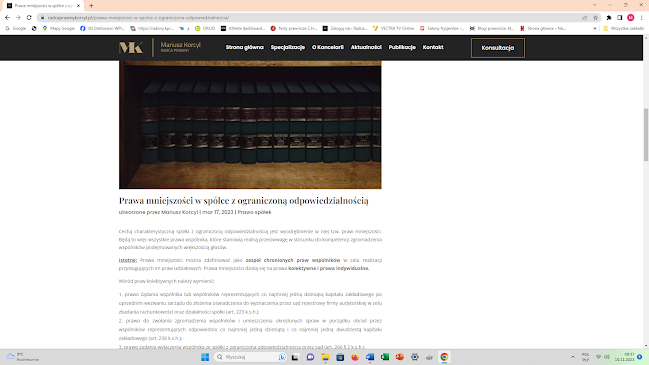Image resolution: width=649 pixels, height=365 pixels.
Task: Open the Prawo spółek category link
Action: coord(254,212)
